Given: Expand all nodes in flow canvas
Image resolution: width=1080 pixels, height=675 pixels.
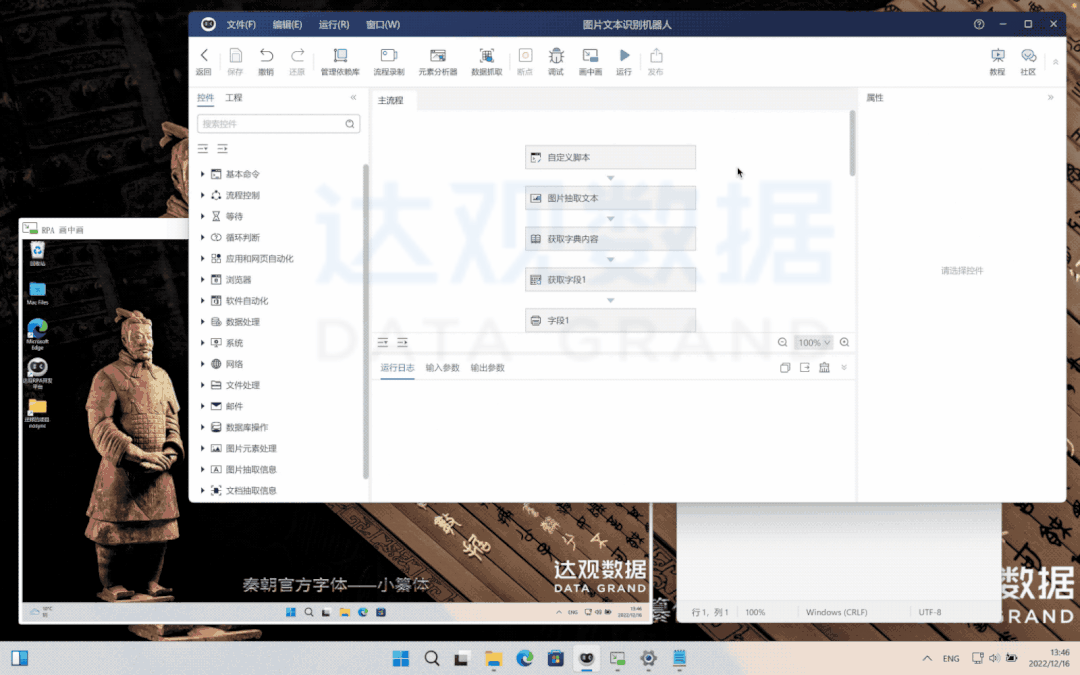Looking at the screenshot, I should [x=383, y=342].
